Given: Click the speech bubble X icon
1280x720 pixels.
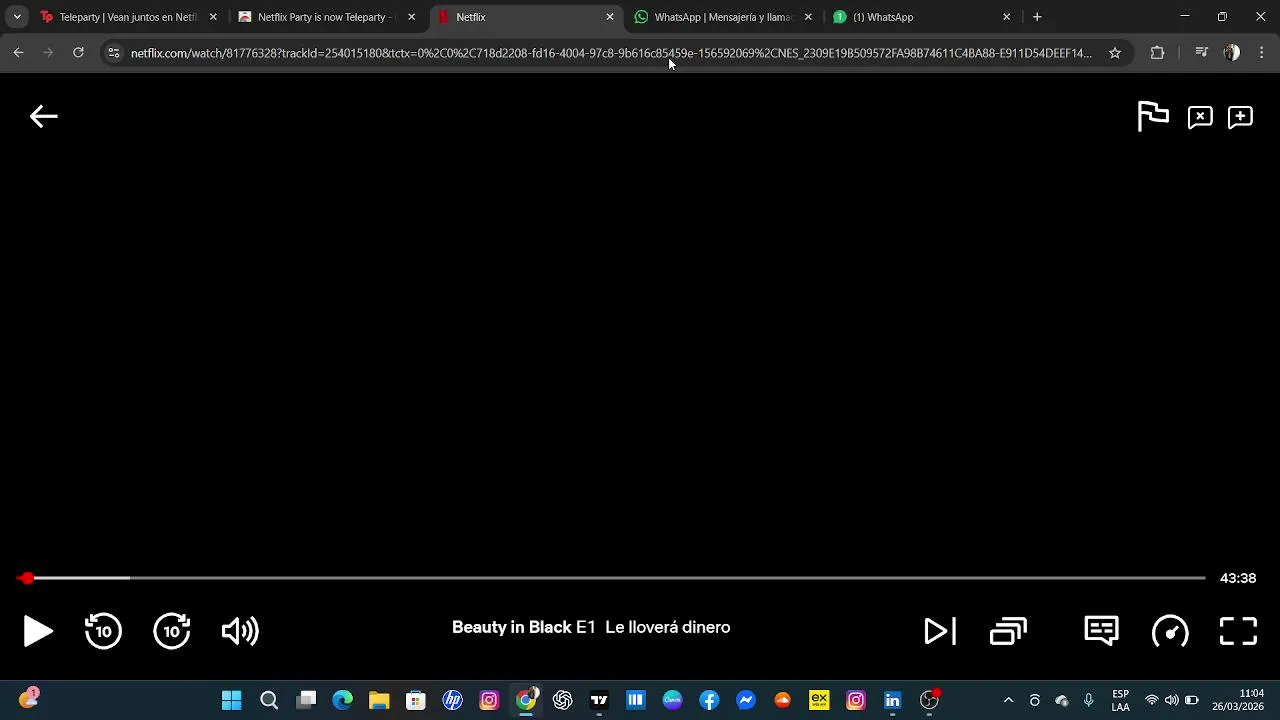Looking at the screenshot, I should tap(1200, 117).
